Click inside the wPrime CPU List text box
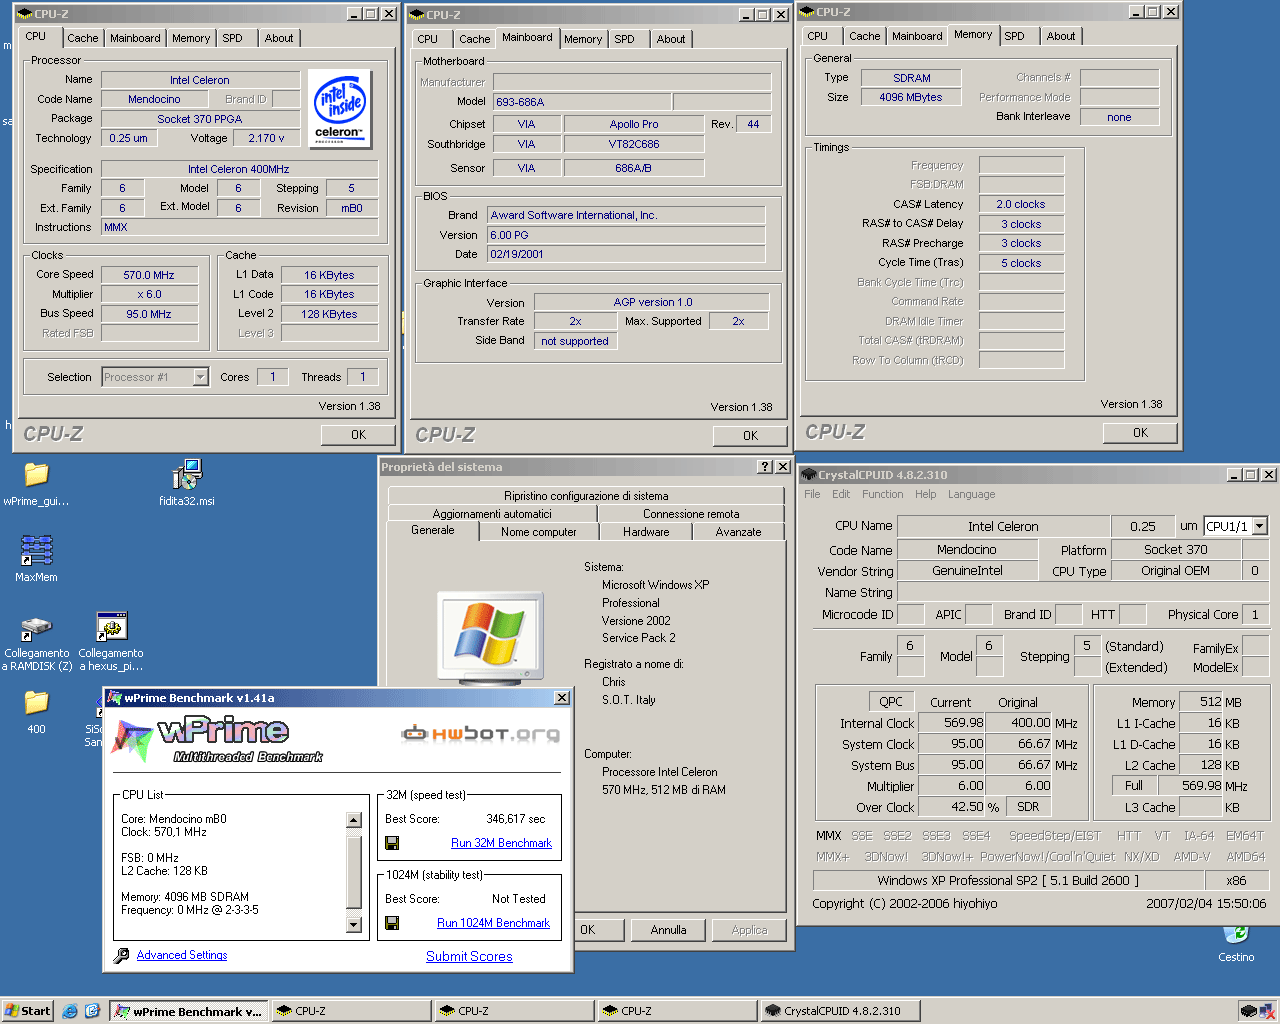 coord(232,872)
